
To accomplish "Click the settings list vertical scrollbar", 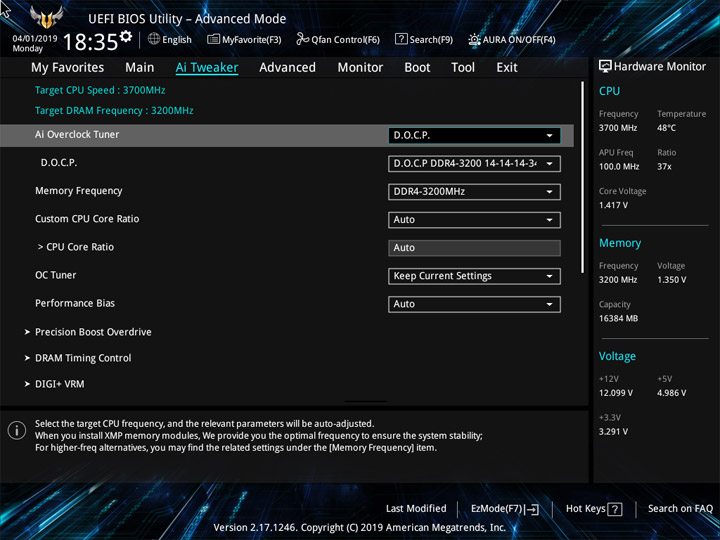I will (x=583, y=177).
